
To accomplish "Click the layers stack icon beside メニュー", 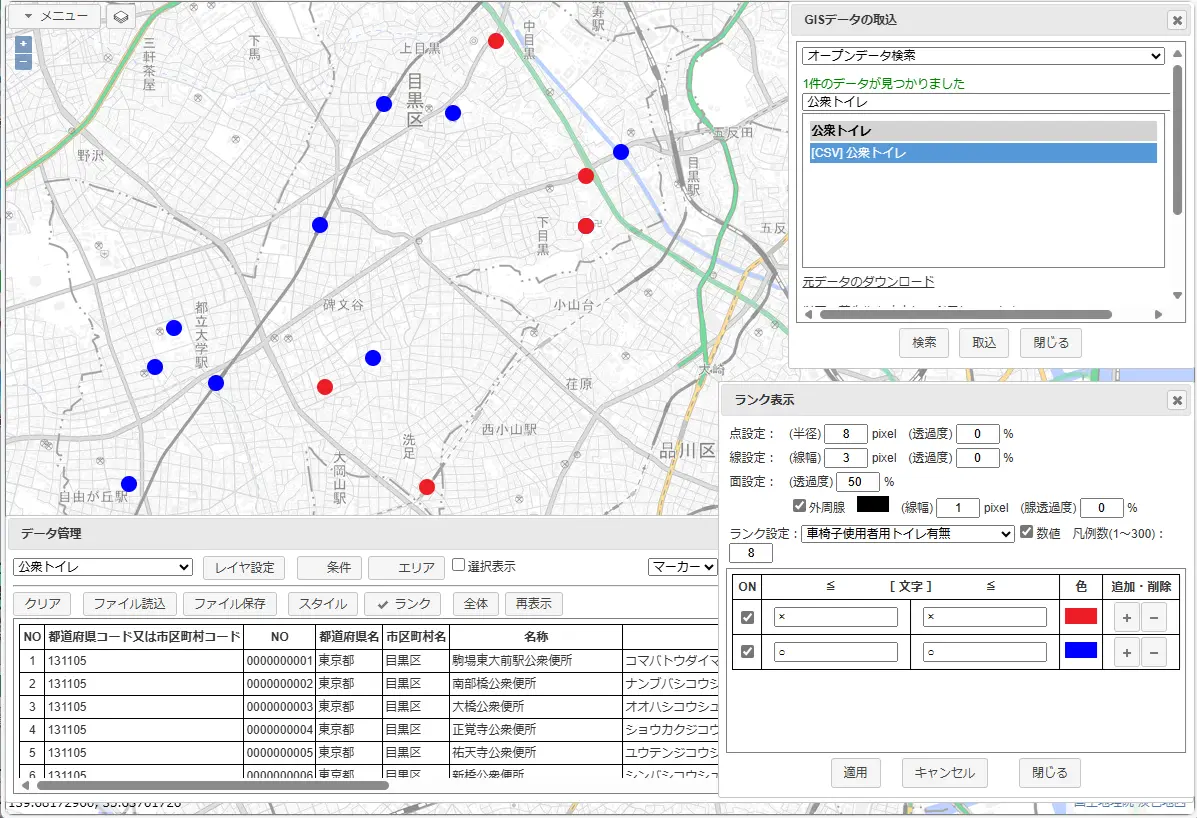I will pos(120,17).
